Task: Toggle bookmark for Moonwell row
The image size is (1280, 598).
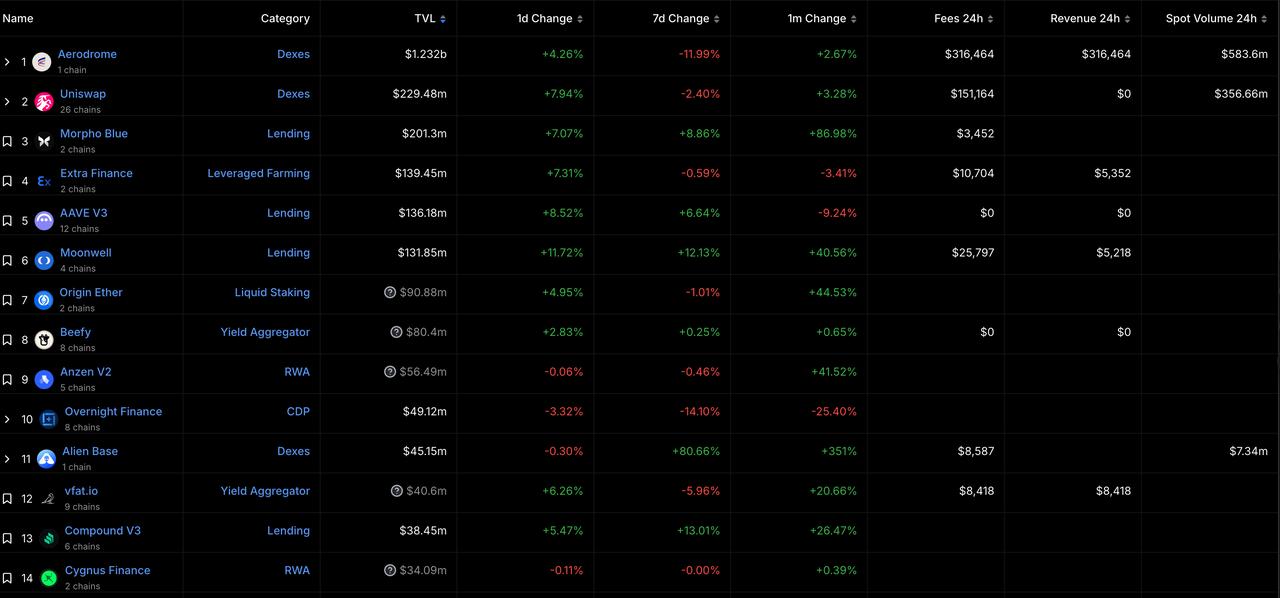Action: (x=7, y=261)
